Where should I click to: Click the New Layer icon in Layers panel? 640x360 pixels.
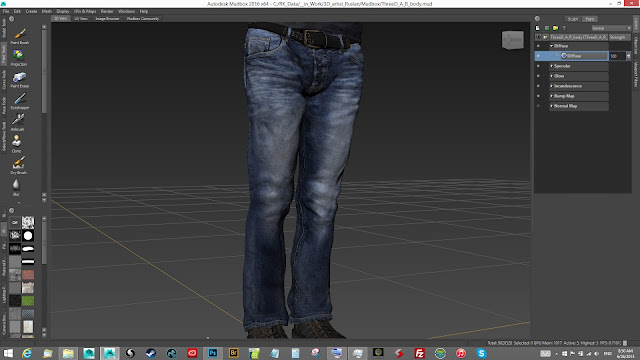coord(538,28)
